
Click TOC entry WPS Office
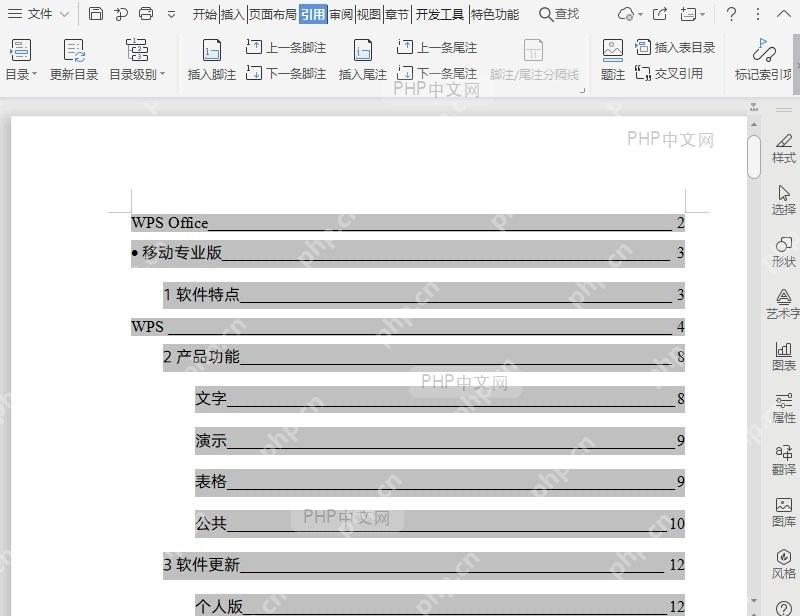click(408, 223)
